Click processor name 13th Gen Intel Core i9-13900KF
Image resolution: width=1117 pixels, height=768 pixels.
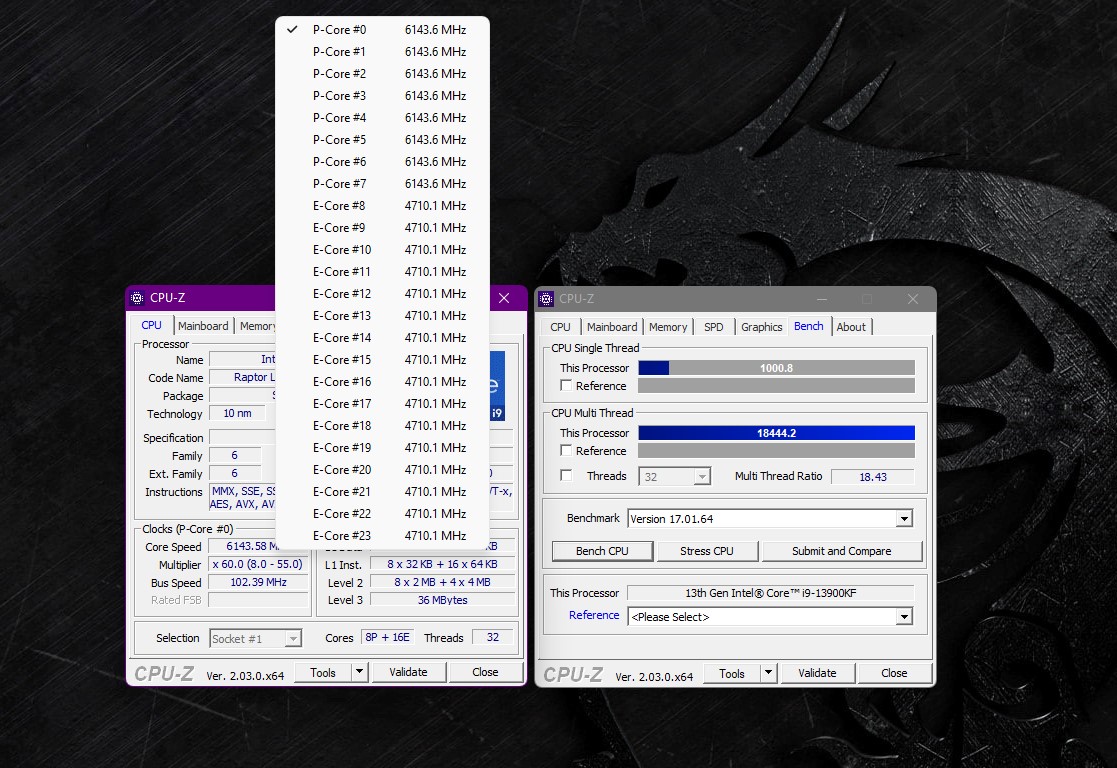(771, 593)
